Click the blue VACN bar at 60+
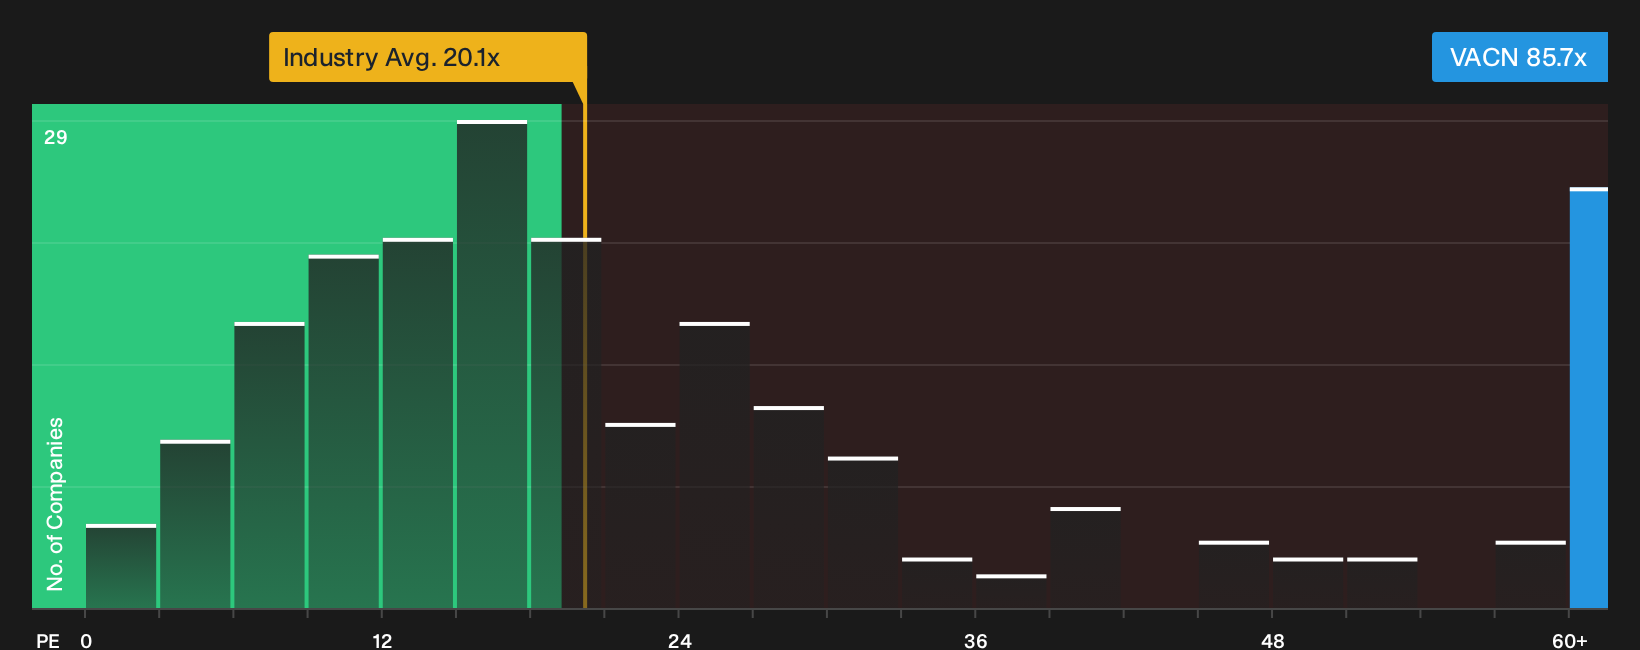Viewport: 1640px width, 650px height. (1589, 398)
